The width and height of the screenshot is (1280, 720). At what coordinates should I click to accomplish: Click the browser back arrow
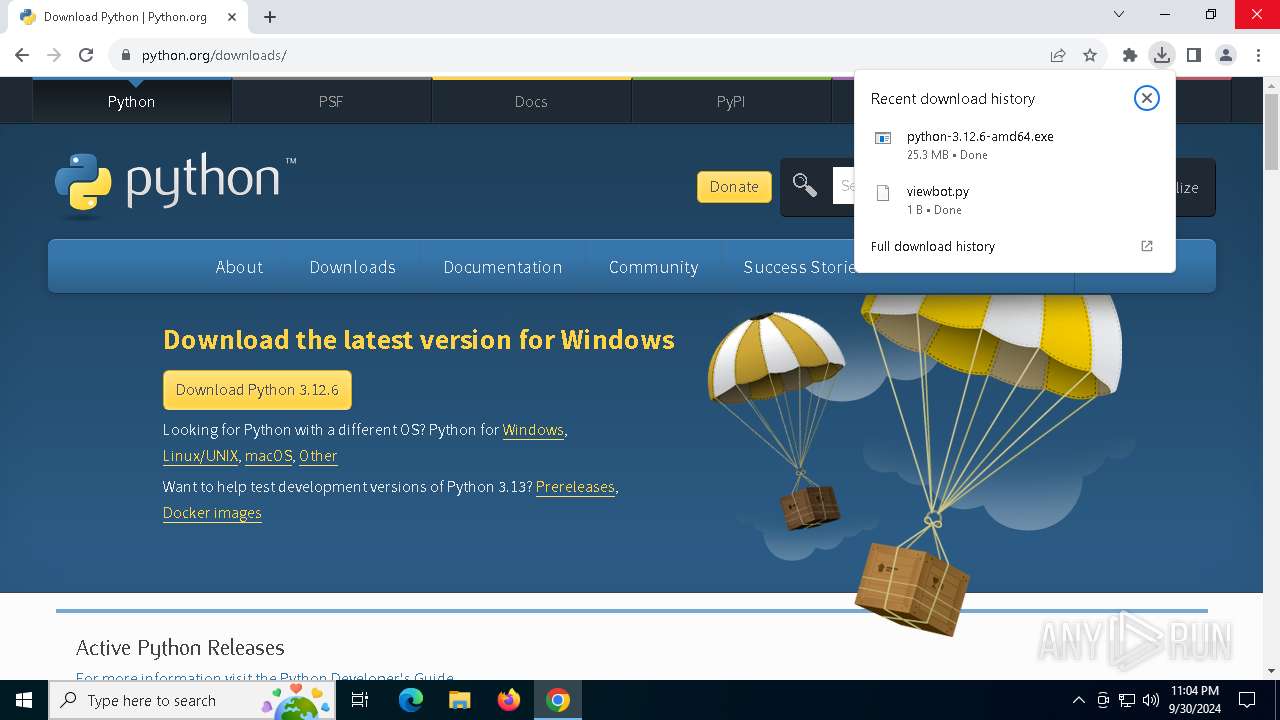(x=22, y=55)
